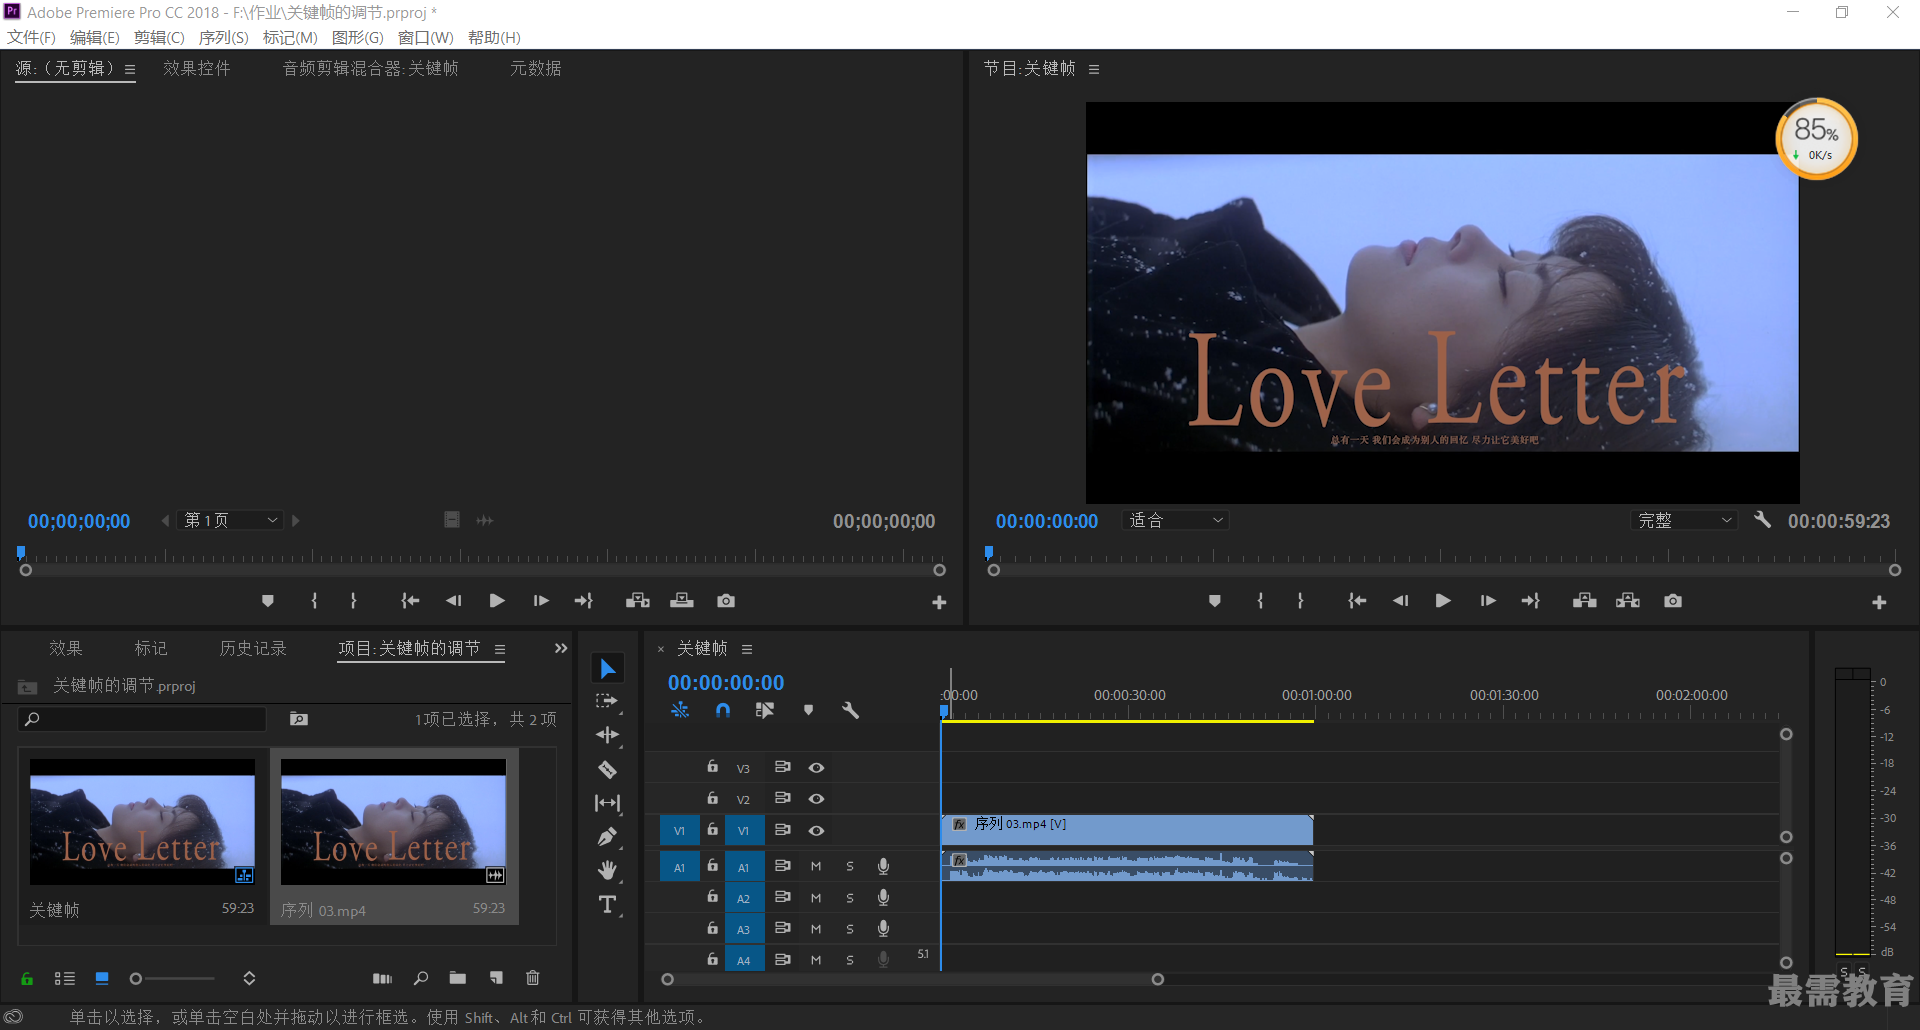Open 文件(F) menu
Image resolution: width=1920 pixels, height=1030 pixels.
[x=31, y=38]
